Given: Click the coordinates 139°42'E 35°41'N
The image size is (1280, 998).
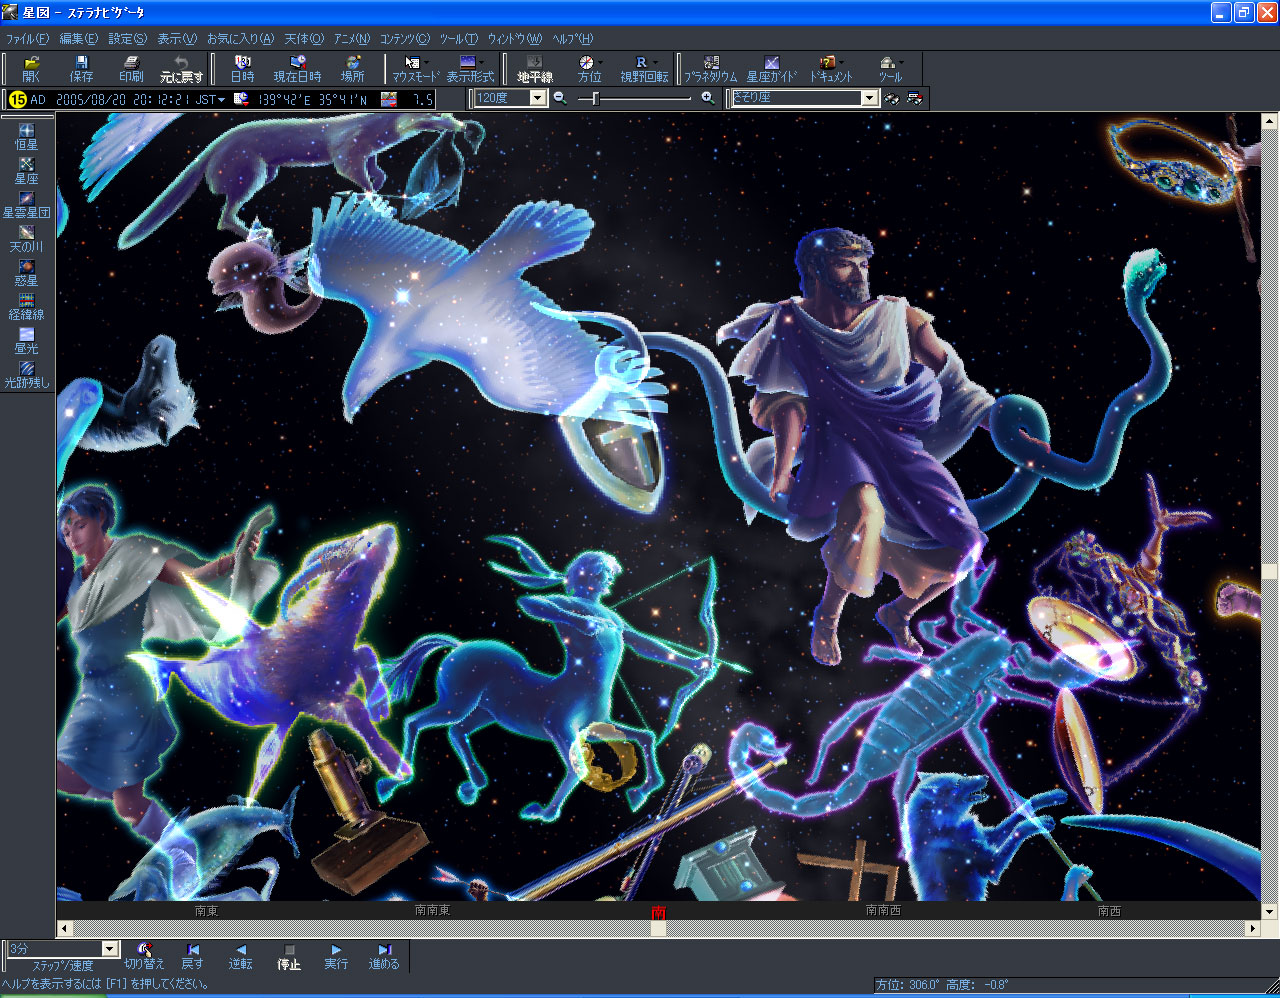Looking at the screenshot, I should pyautogui.click(x=312, y=99).
